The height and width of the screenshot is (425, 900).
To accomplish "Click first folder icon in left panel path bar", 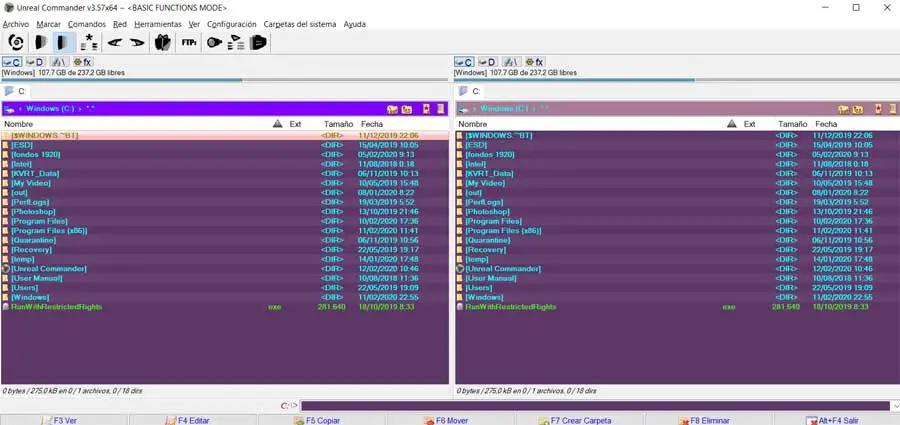I will 393,109.
